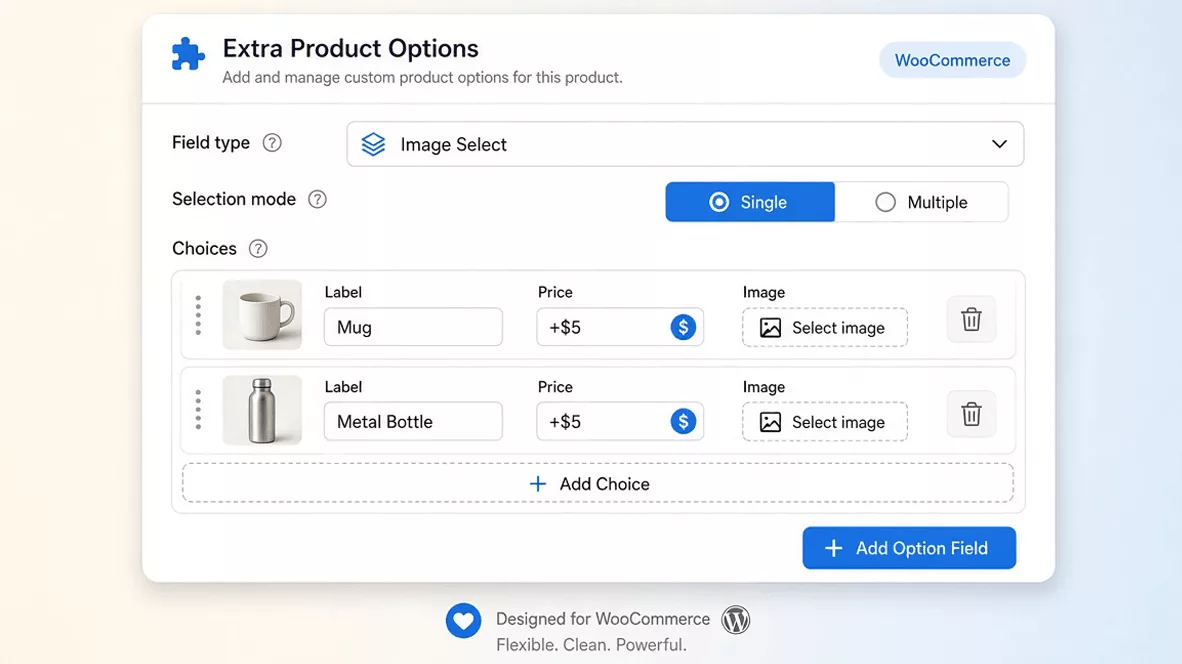
Task: Click dollar icon in Metal Bottle price field
Action: (683, 421)
